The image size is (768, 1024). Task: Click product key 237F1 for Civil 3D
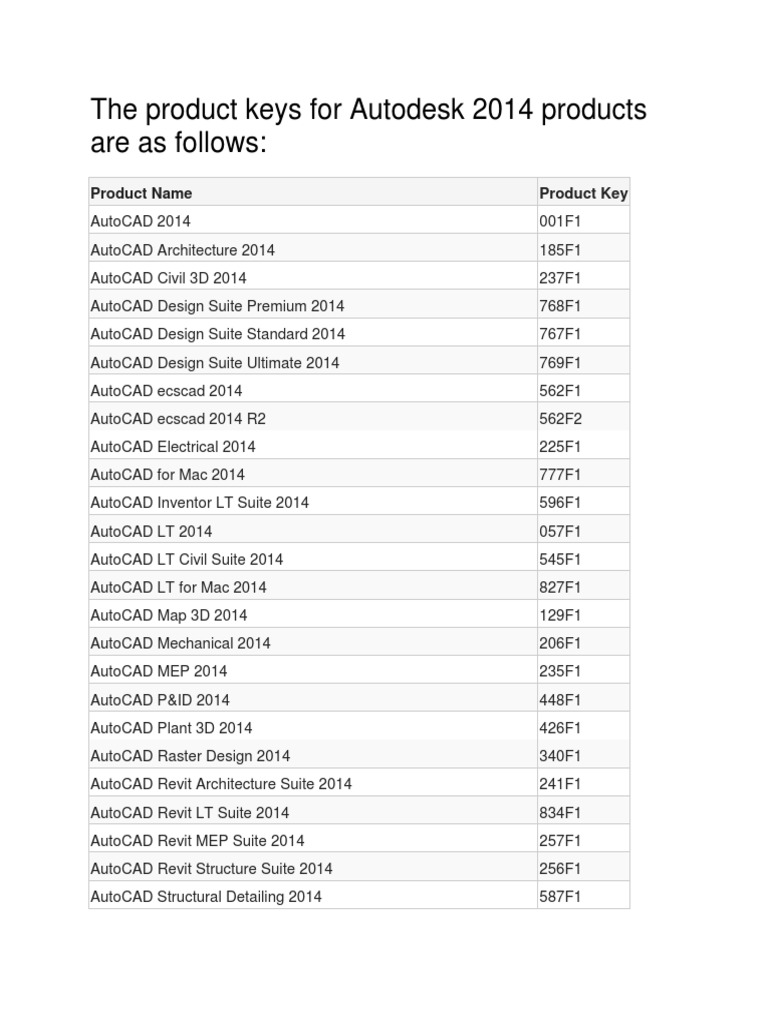560,277
